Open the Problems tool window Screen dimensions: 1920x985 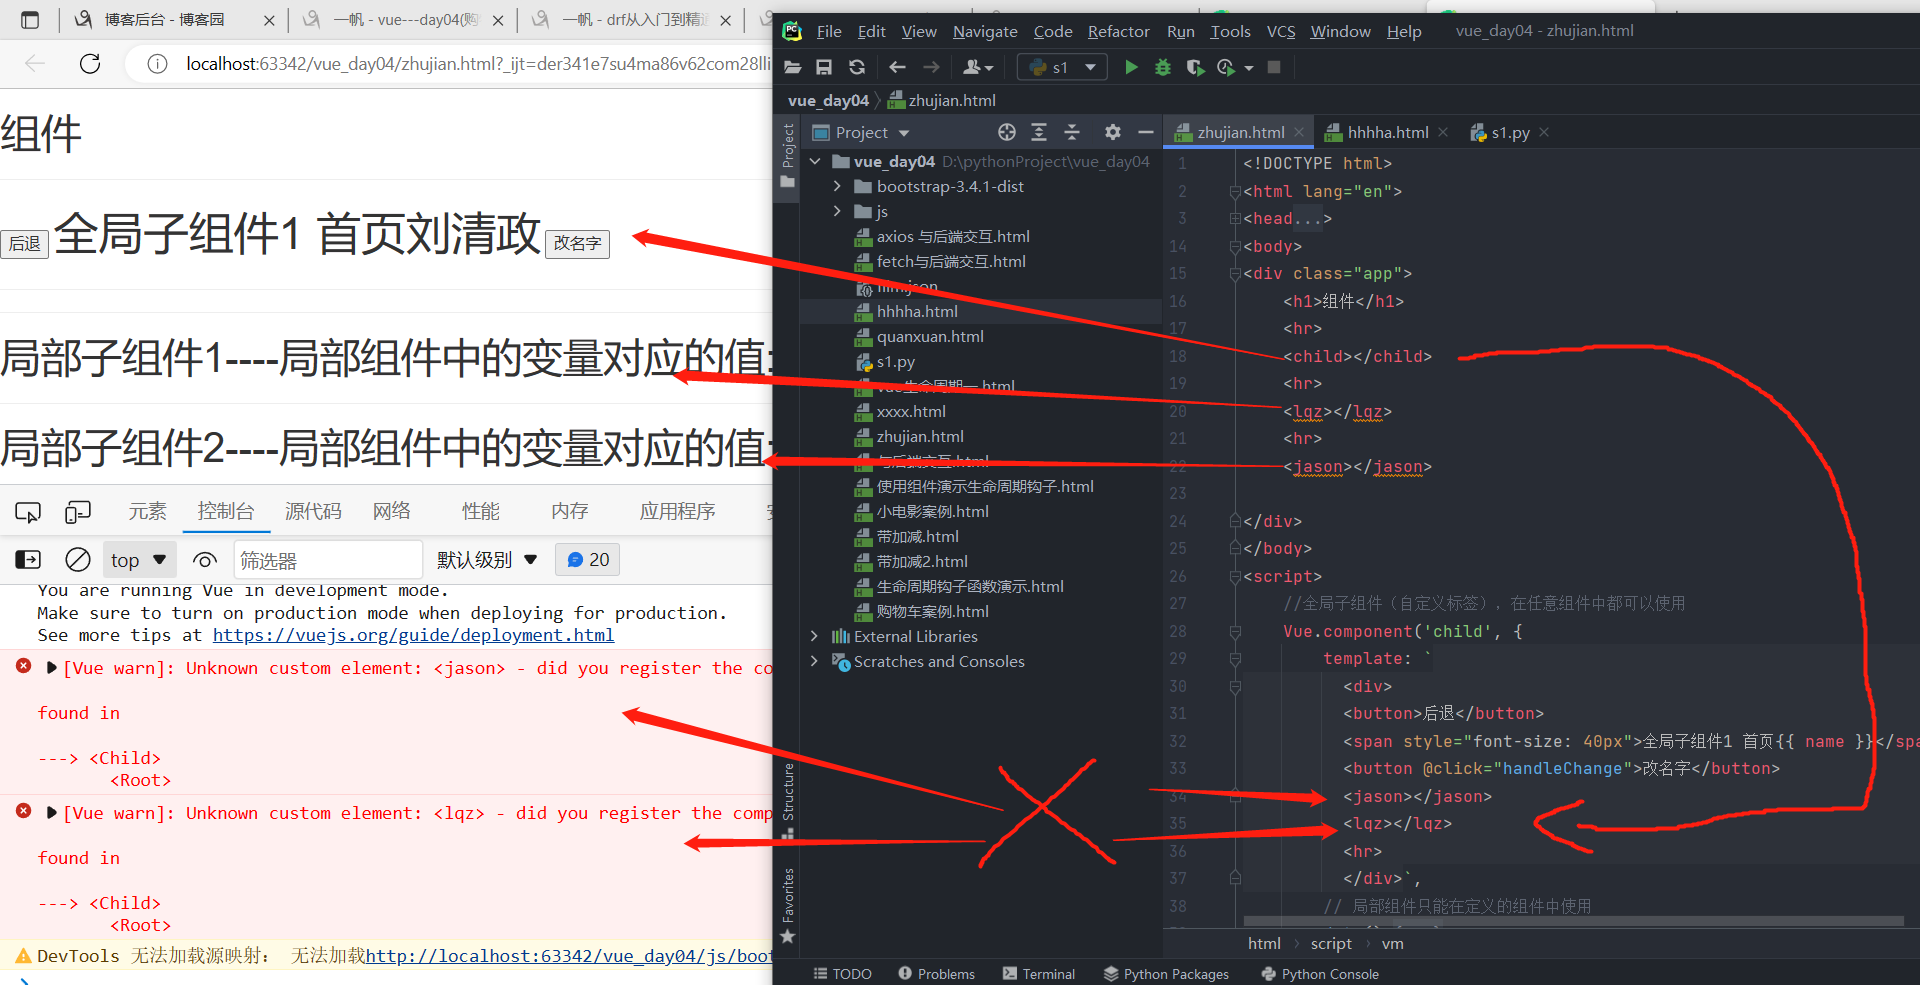tap(937, 974)
